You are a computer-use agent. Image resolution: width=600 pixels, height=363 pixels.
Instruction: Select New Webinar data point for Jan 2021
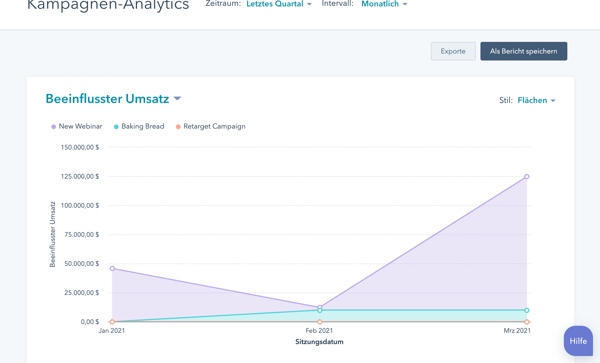click(x=112, y=269)
